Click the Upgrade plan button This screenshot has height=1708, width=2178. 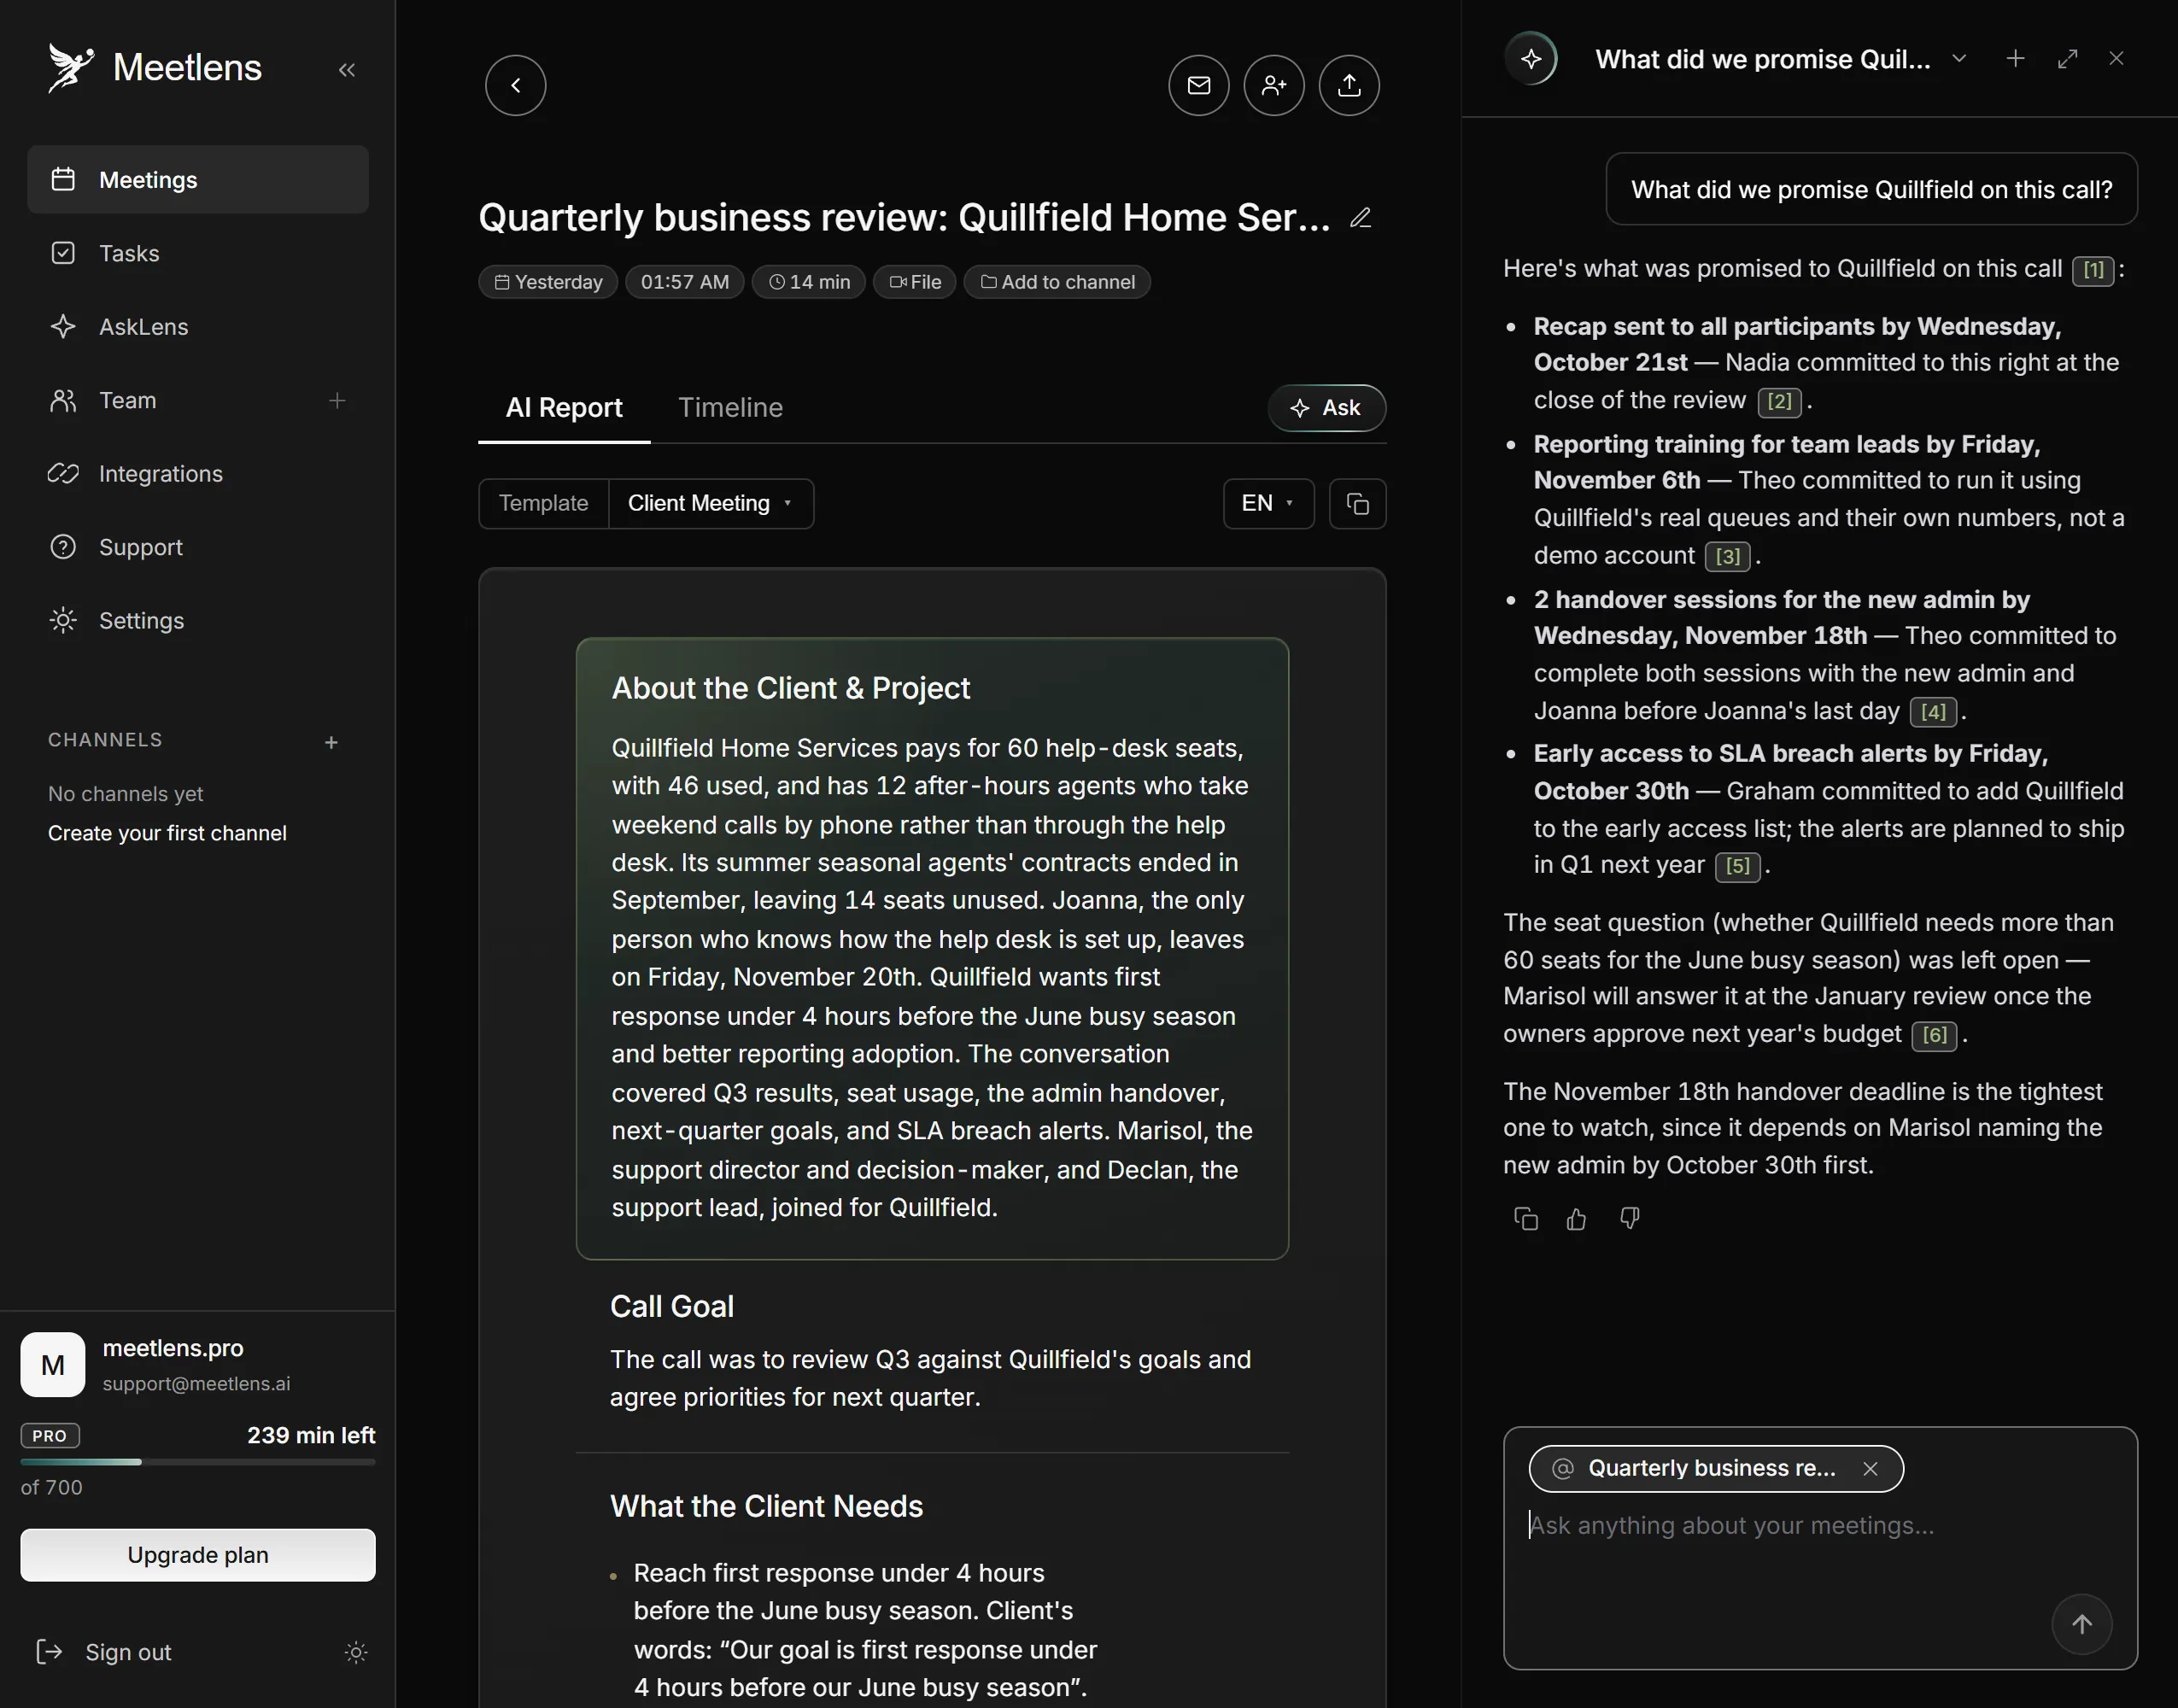(198, 1554)
